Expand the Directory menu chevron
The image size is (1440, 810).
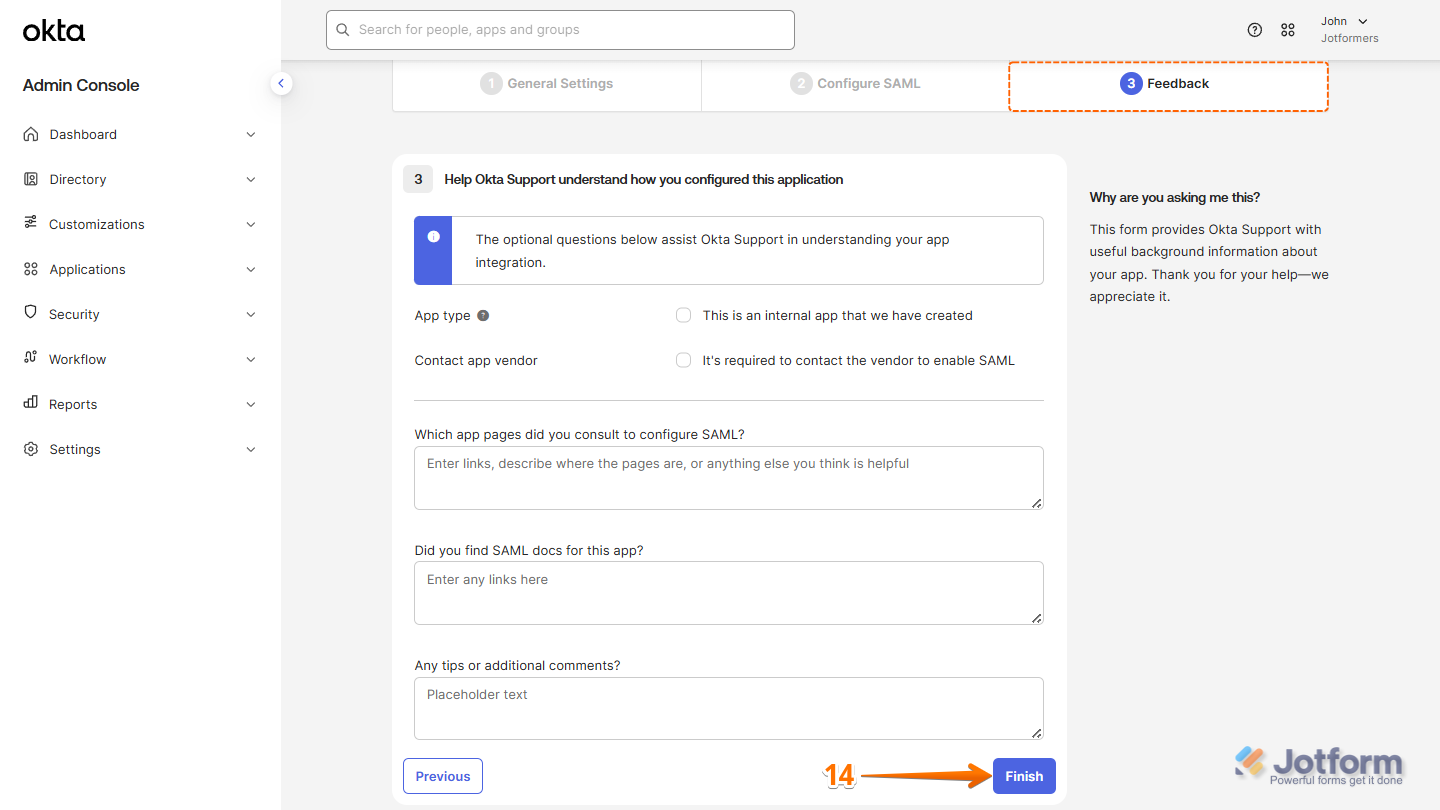pos(251,180)
